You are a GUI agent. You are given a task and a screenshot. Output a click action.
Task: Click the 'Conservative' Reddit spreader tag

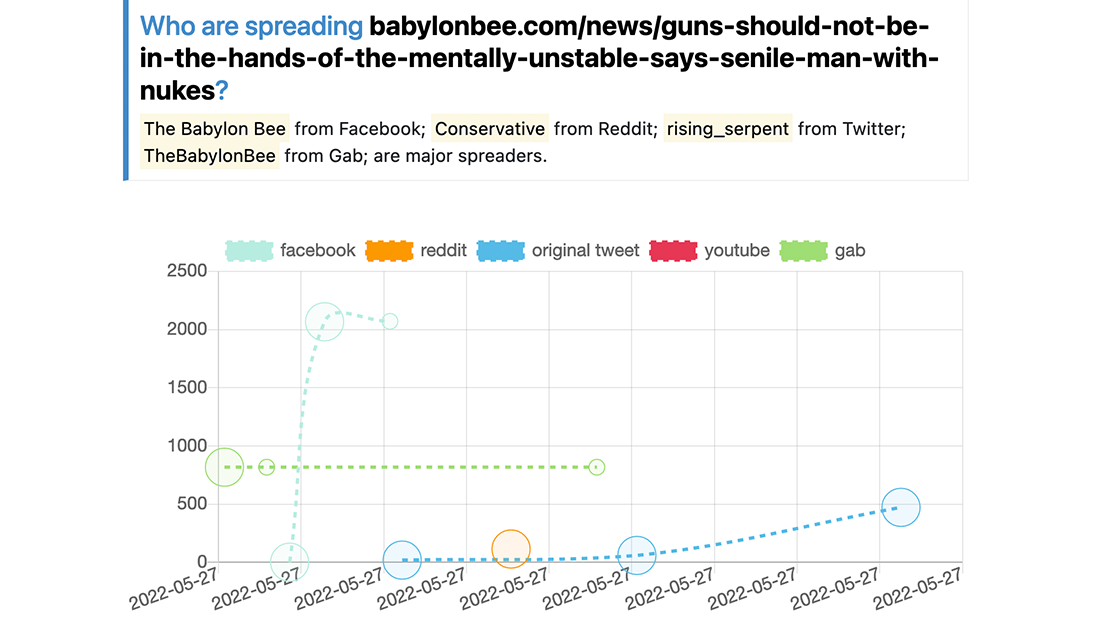490,128
